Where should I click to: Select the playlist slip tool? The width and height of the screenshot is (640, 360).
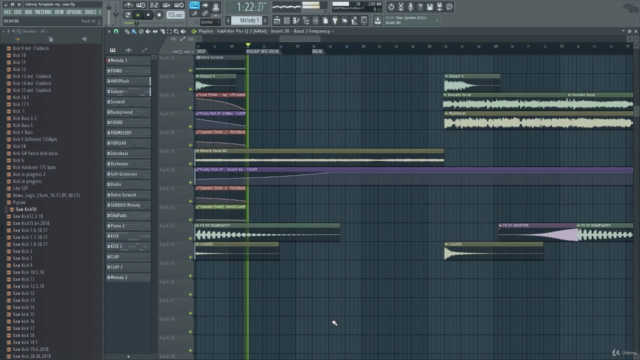[155, 31]
